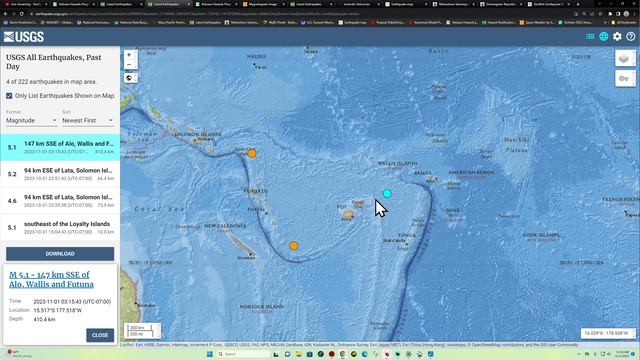The height and width of the screenshot is (360, 640).
Task: Zoom out of the map with minus
Action: click(x=129, y=64)
